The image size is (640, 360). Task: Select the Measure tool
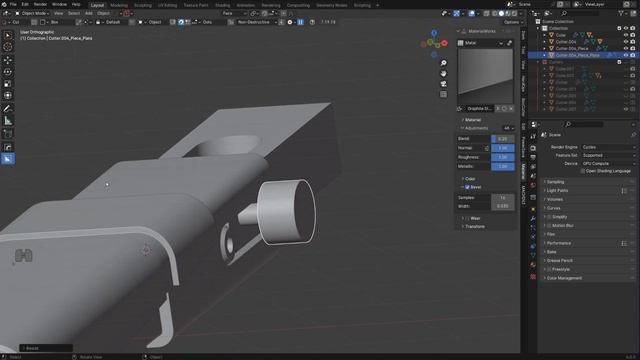[7, 120]
